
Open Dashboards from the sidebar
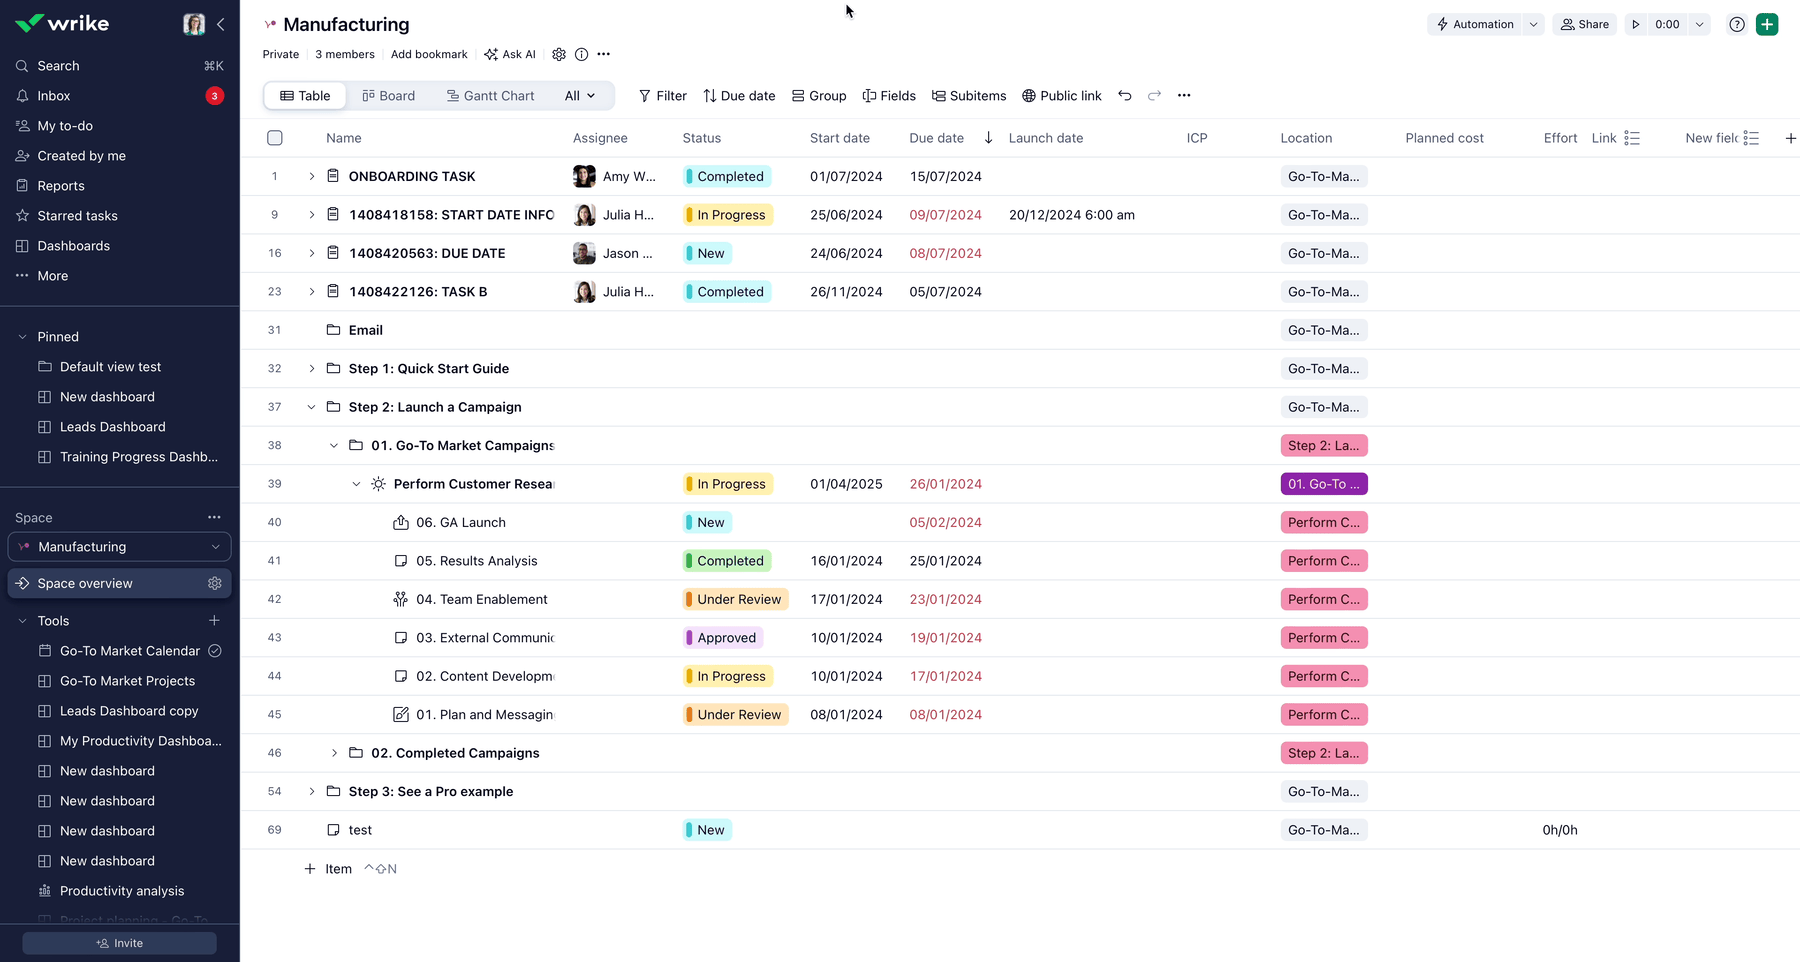[x=73, y=245]
